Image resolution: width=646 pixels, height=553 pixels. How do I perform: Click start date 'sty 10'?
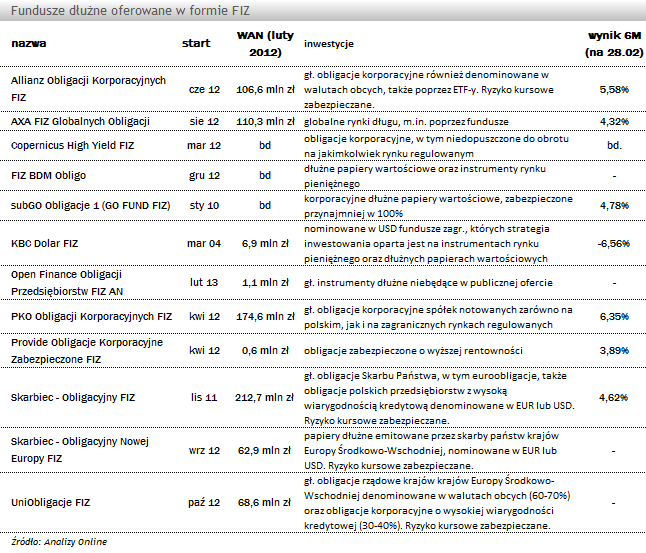(x=204, y=205)
